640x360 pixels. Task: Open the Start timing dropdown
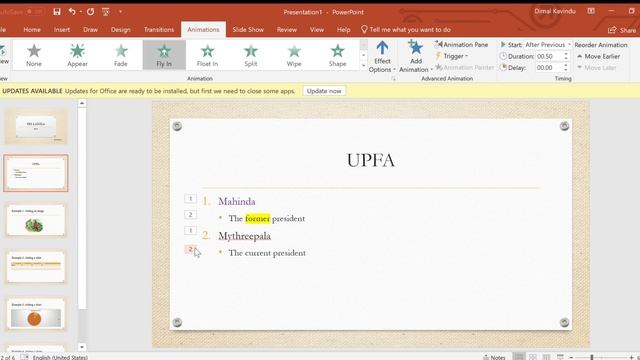tap(548, 44)
